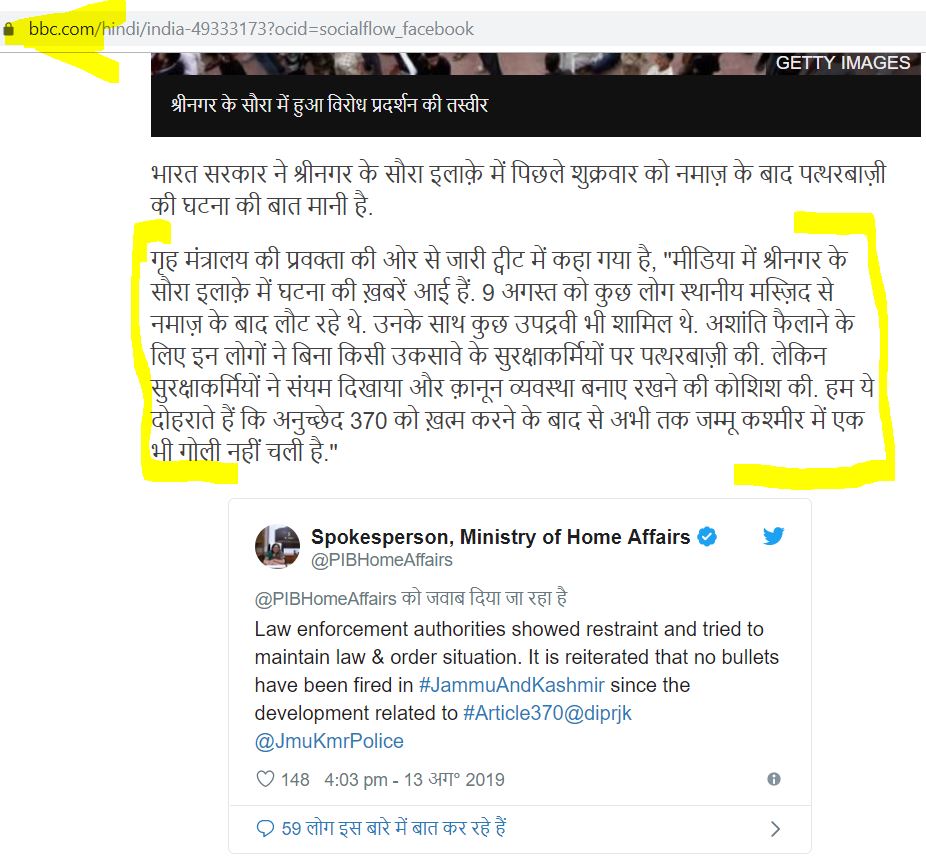Like the tweet with the heart icon
This screenshot has height=858, width=926.
pyautogui.click(x=265, y=779)
